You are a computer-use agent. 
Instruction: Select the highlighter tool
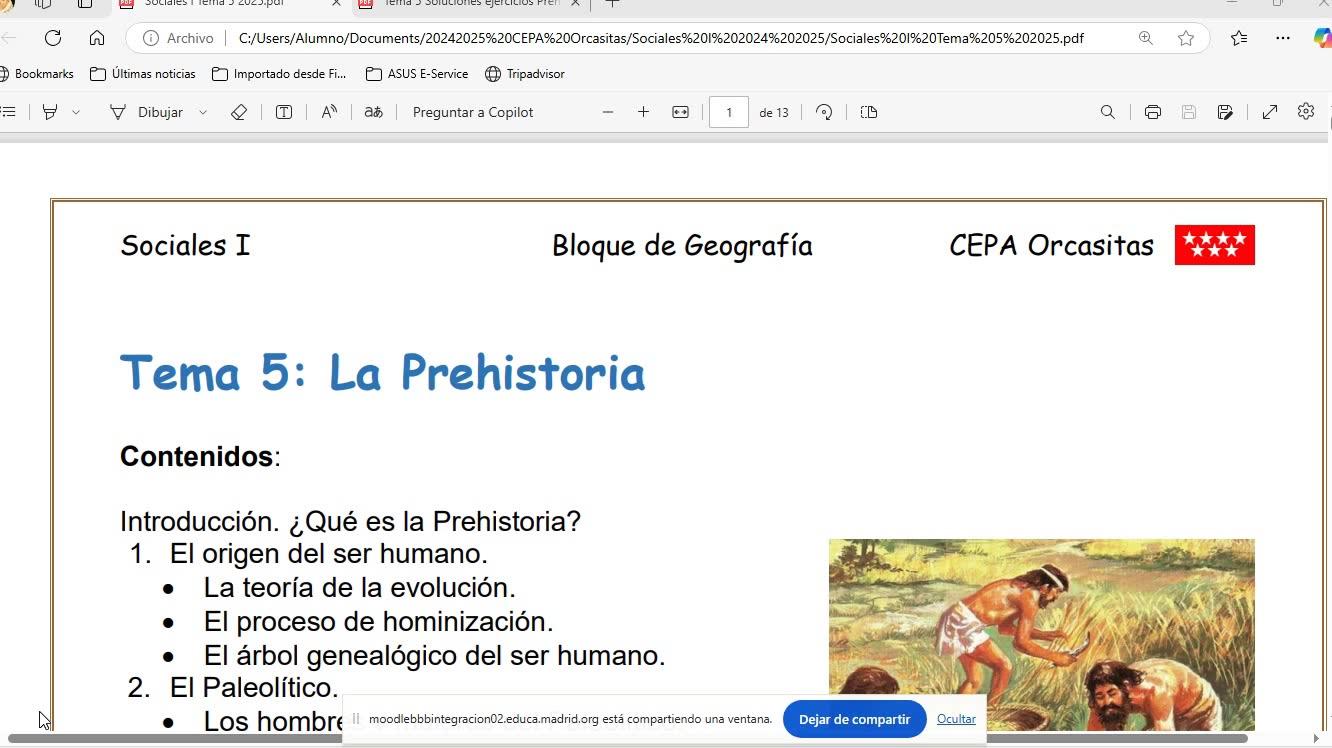50,112
